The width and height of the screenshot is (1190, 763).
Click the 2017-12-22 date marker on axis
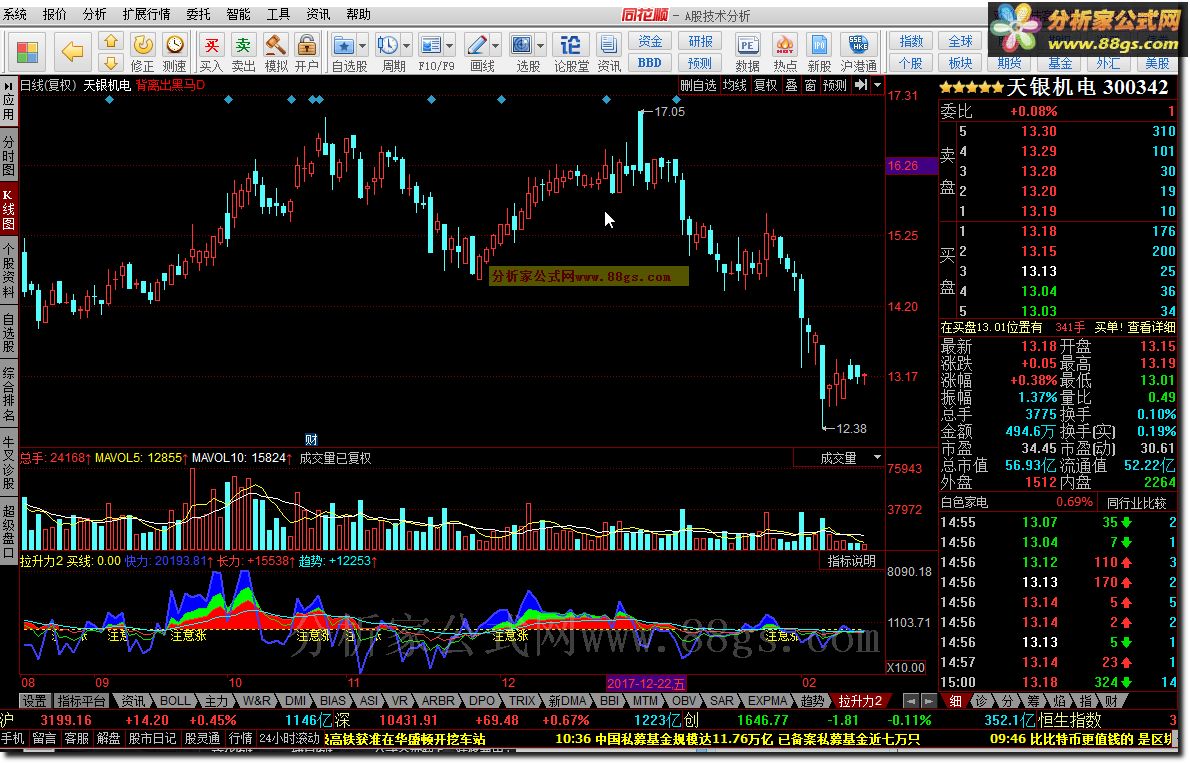tap(646, 683)
